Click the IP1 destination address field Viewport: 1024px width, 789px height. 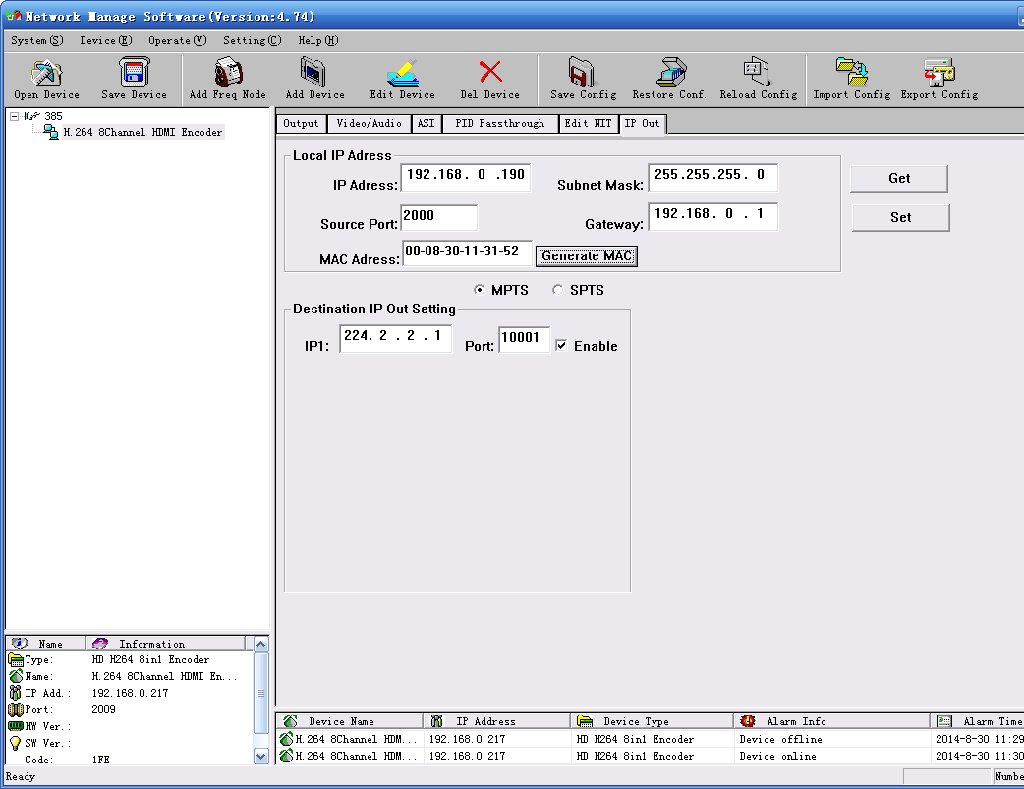click(396, 338)
